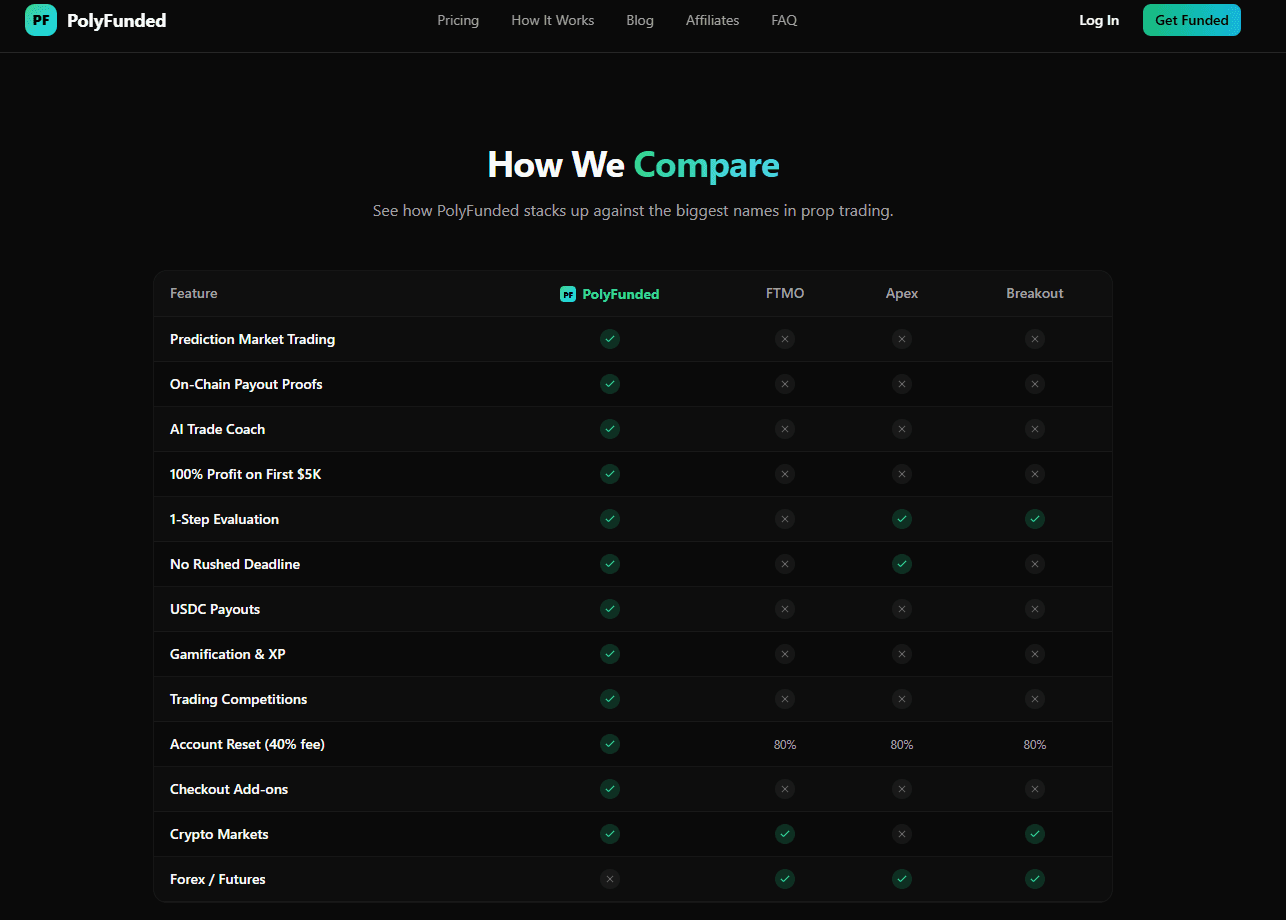1286x920 pixels.
Task: Click FTMO's cross icon for AI Trade Coach
Action: click(785, 429)
